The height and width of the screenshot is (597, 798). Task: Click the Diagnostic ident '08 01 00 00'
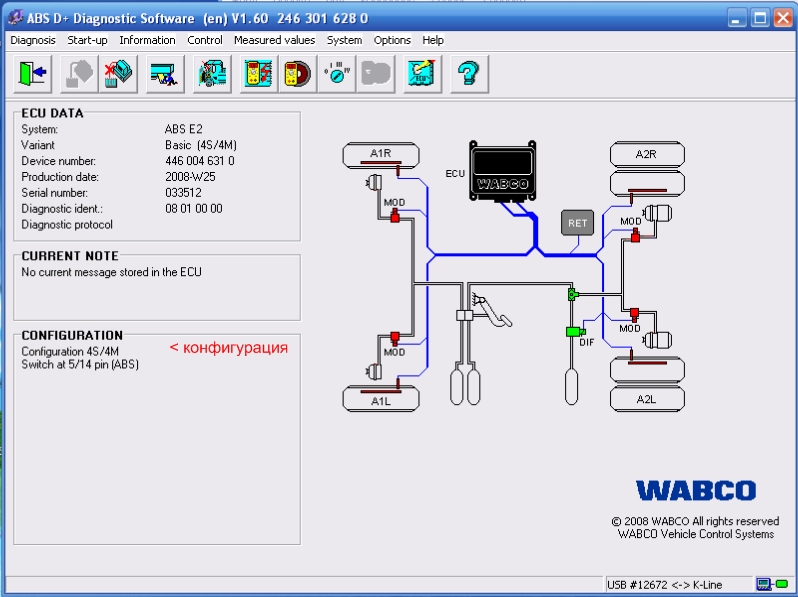pyautogui.click(x=194, y=209)
